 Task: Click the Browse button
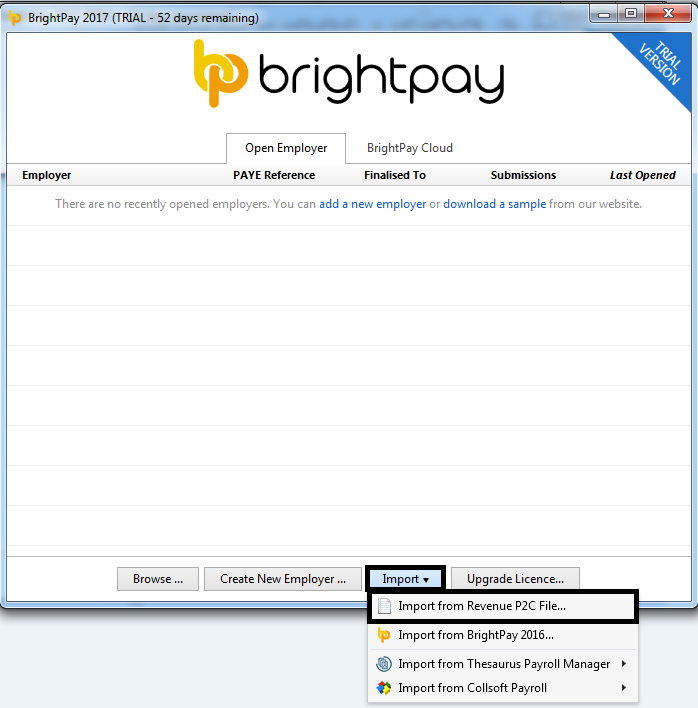[158, 579]
